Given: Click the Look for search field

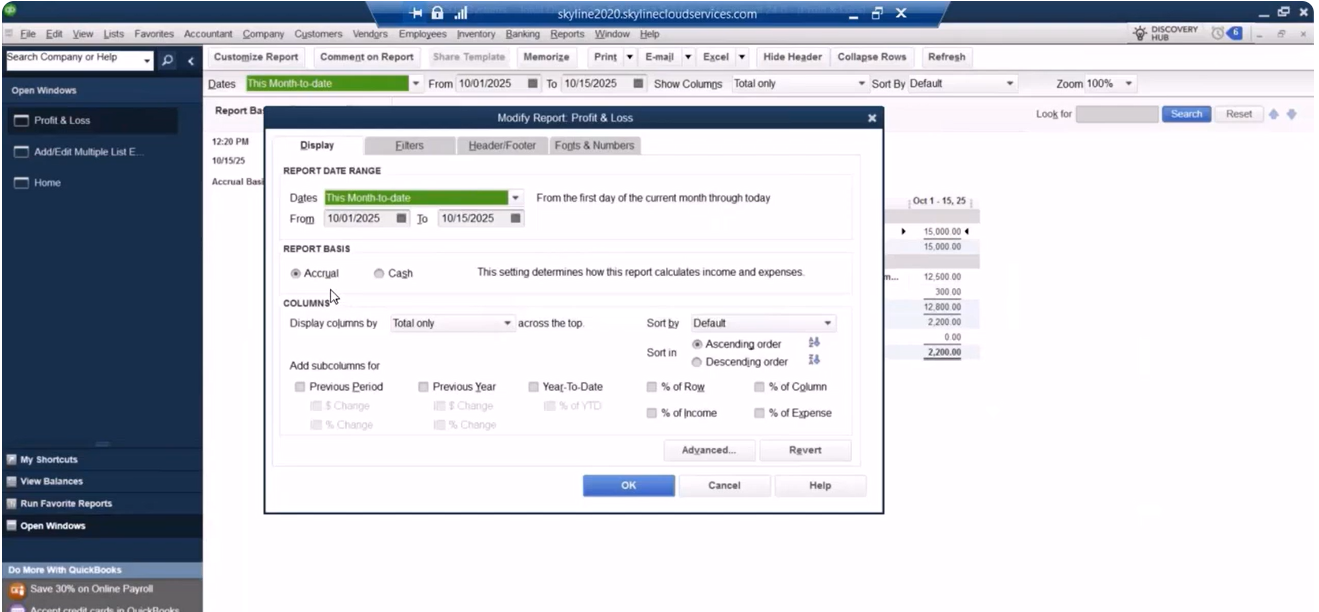Looking at the screenshot, I should pos(1116,114).
